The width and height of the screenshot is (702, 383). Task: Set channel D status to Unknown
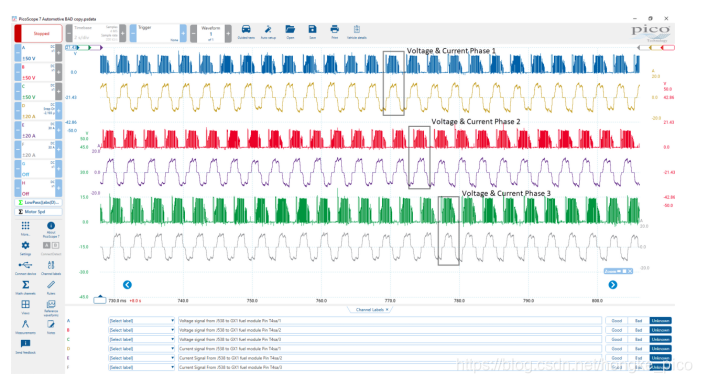point(660,349)
